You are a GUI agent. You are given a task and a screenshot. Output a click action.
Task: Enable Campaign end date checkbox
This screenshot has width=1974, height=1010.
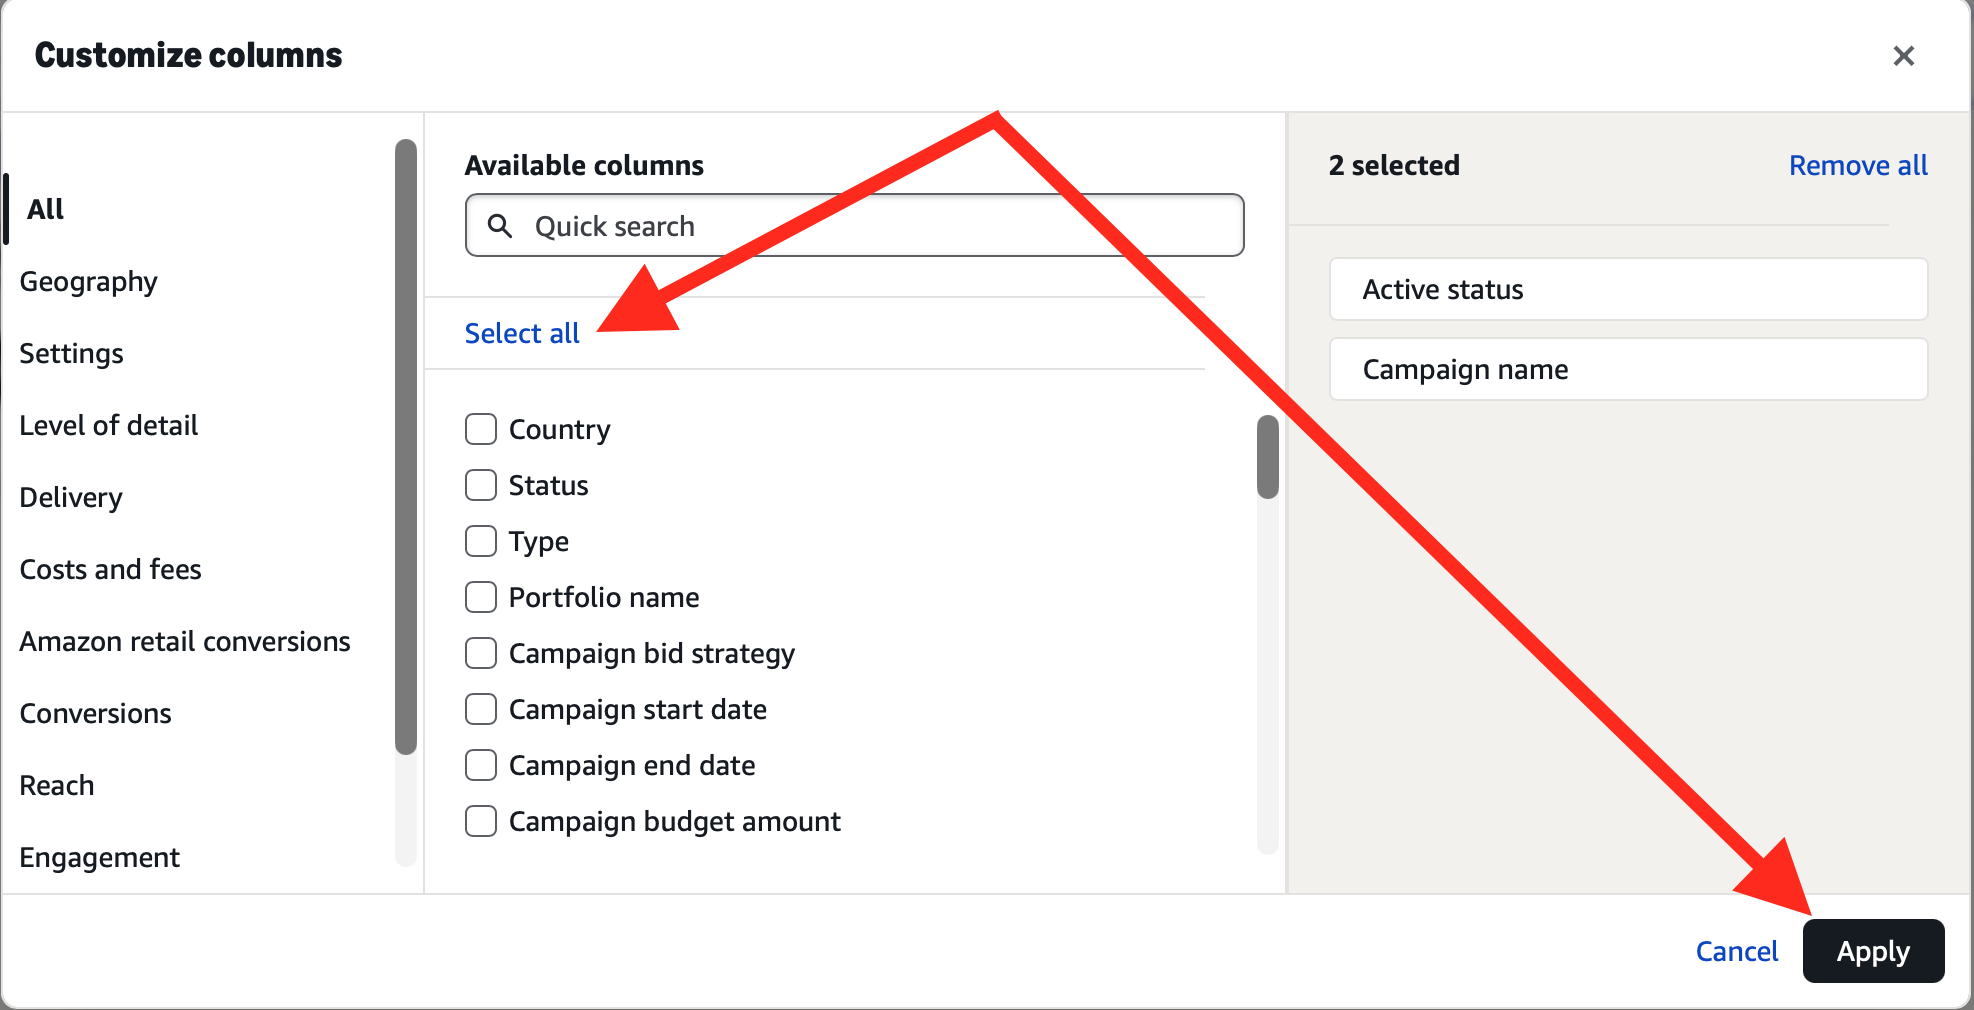481,765
